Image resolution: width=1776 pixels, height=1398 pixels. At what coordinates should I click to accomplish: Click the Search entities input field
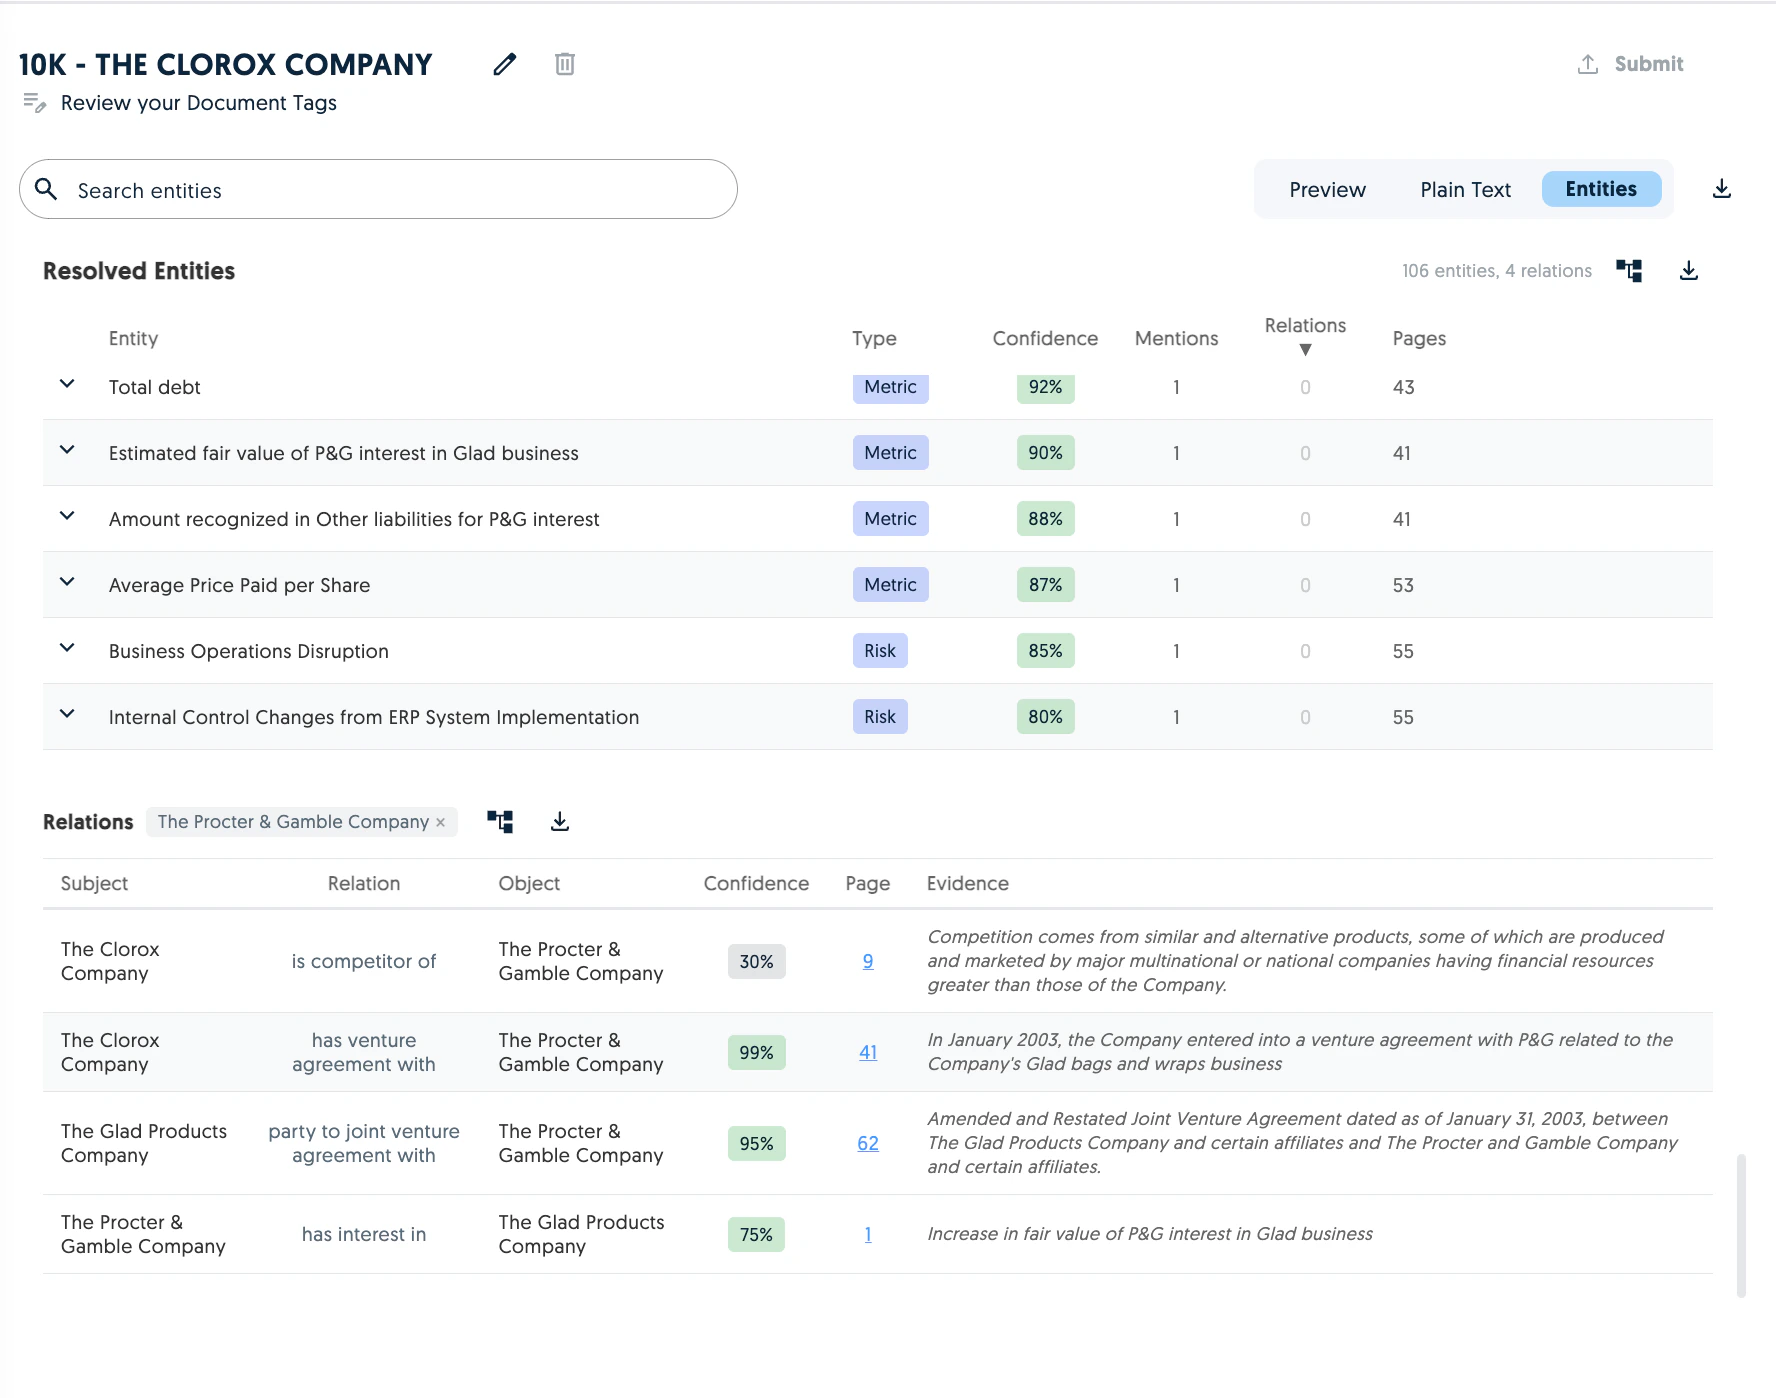point(378,189)
